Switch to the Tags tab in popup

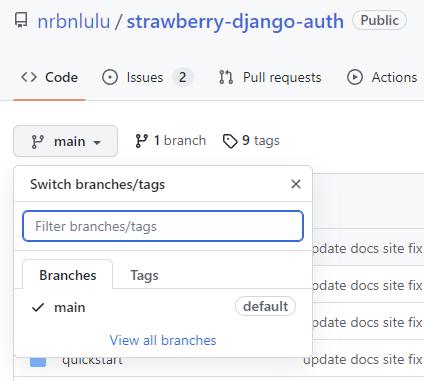click(x=144, y=275)
